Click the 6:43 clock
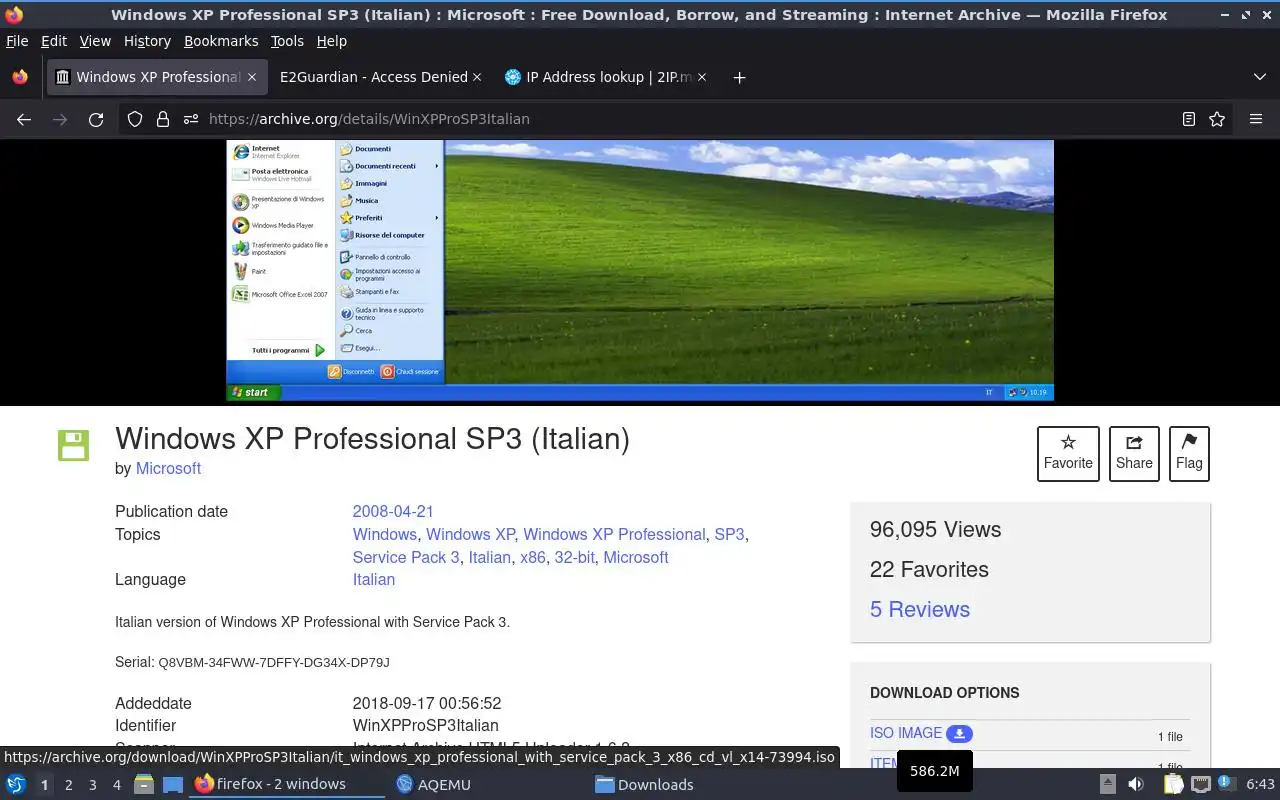 [x=1260, y=784]
